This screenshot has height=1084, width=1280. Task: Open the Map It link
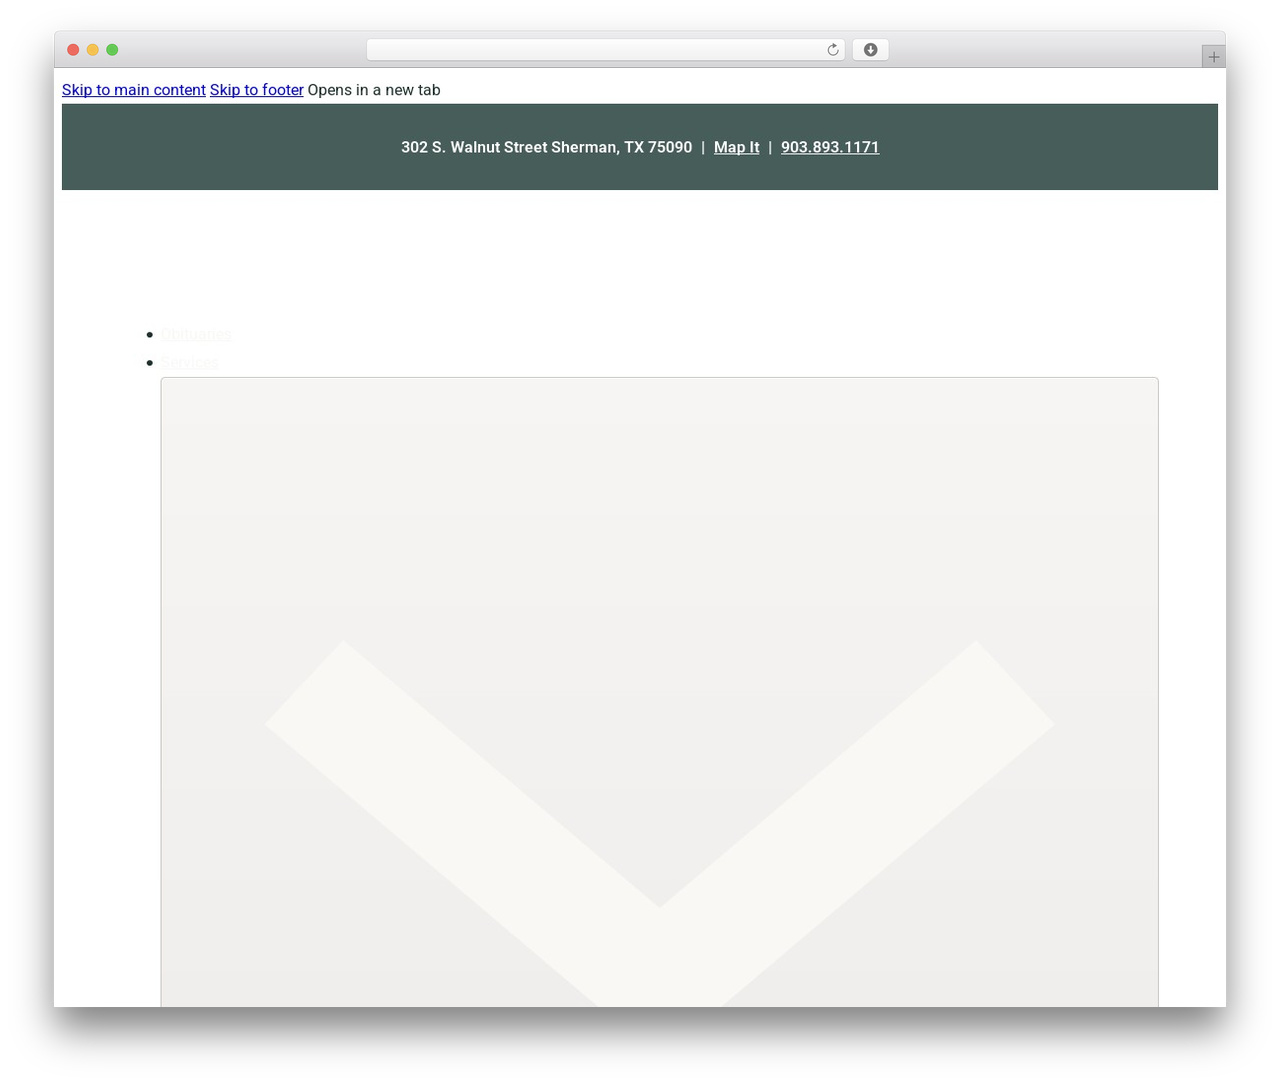click(736, 147)
